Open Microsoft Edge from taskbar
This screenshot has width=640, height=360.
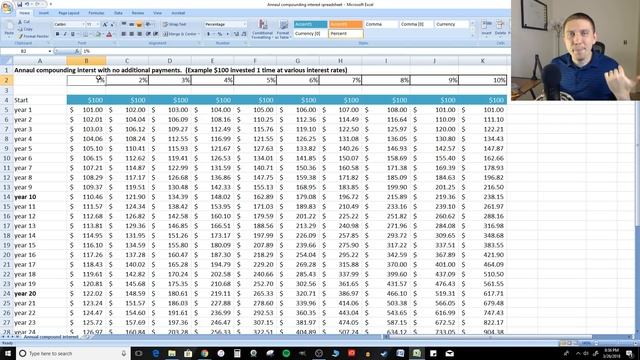point(156,353)
